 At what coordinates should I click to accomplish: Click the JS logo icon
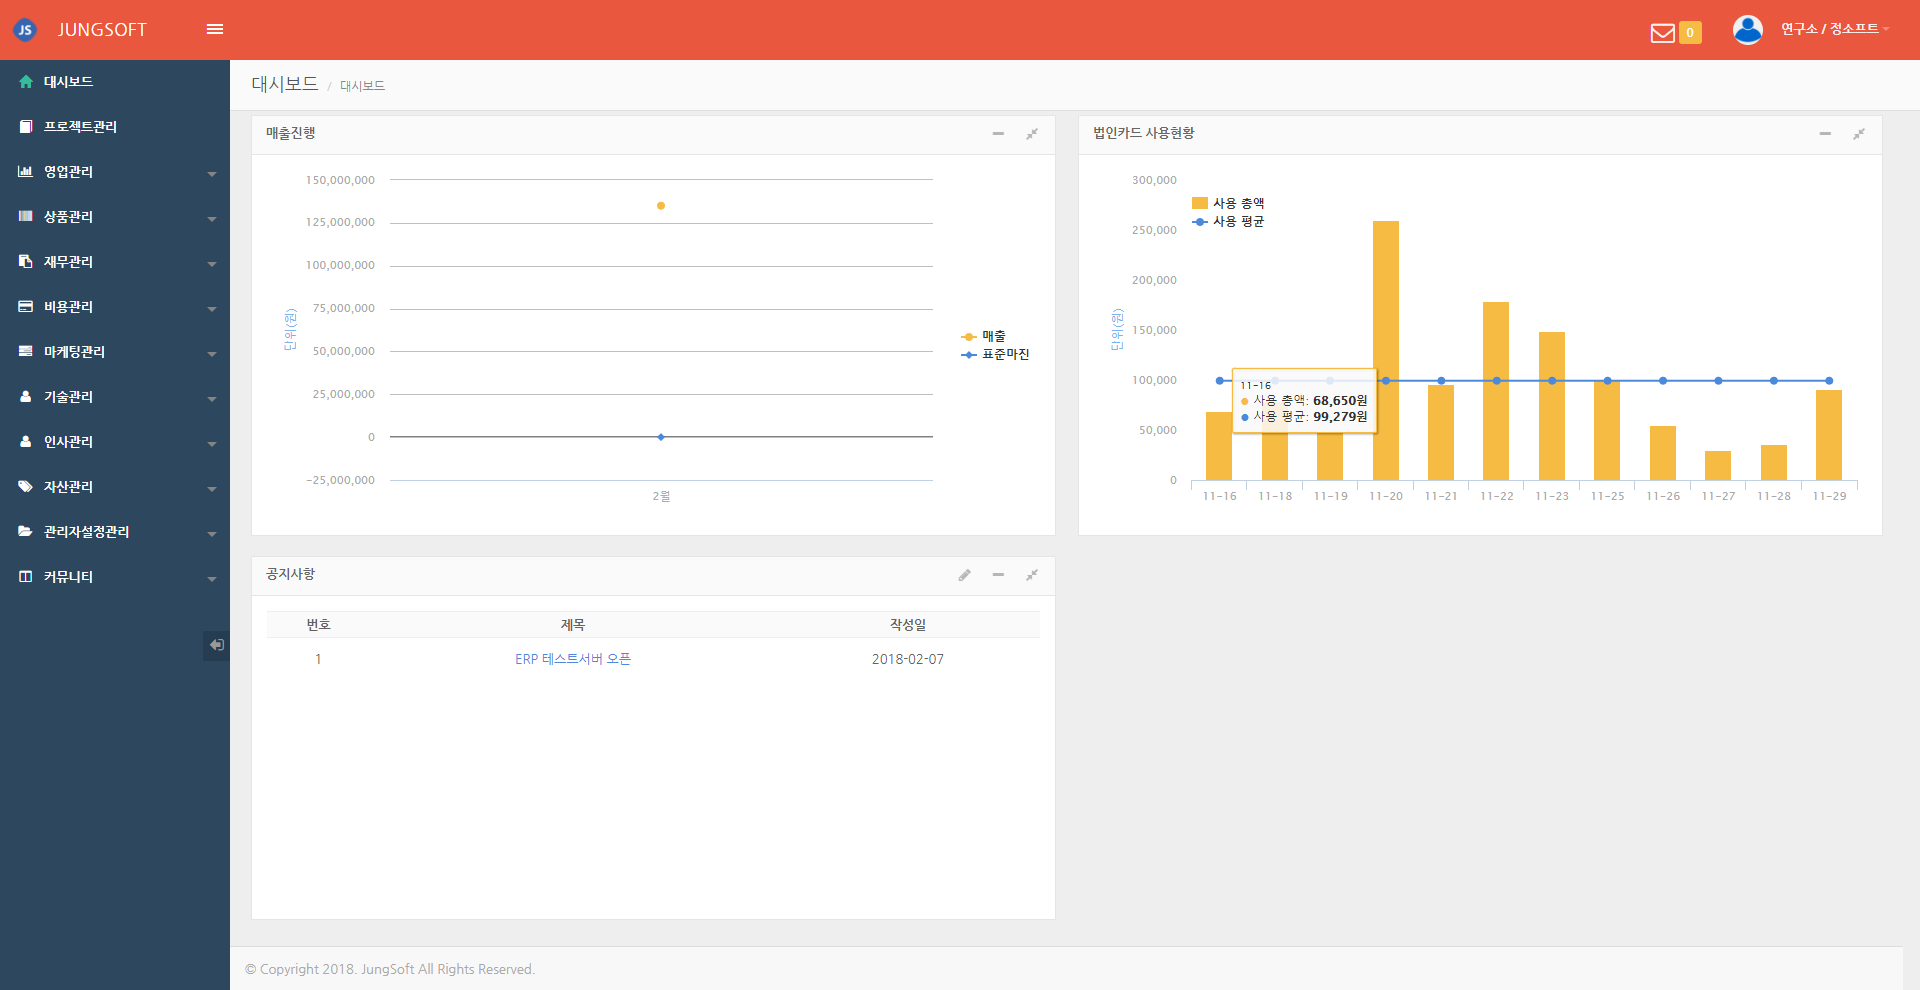[x=25, y=30]
